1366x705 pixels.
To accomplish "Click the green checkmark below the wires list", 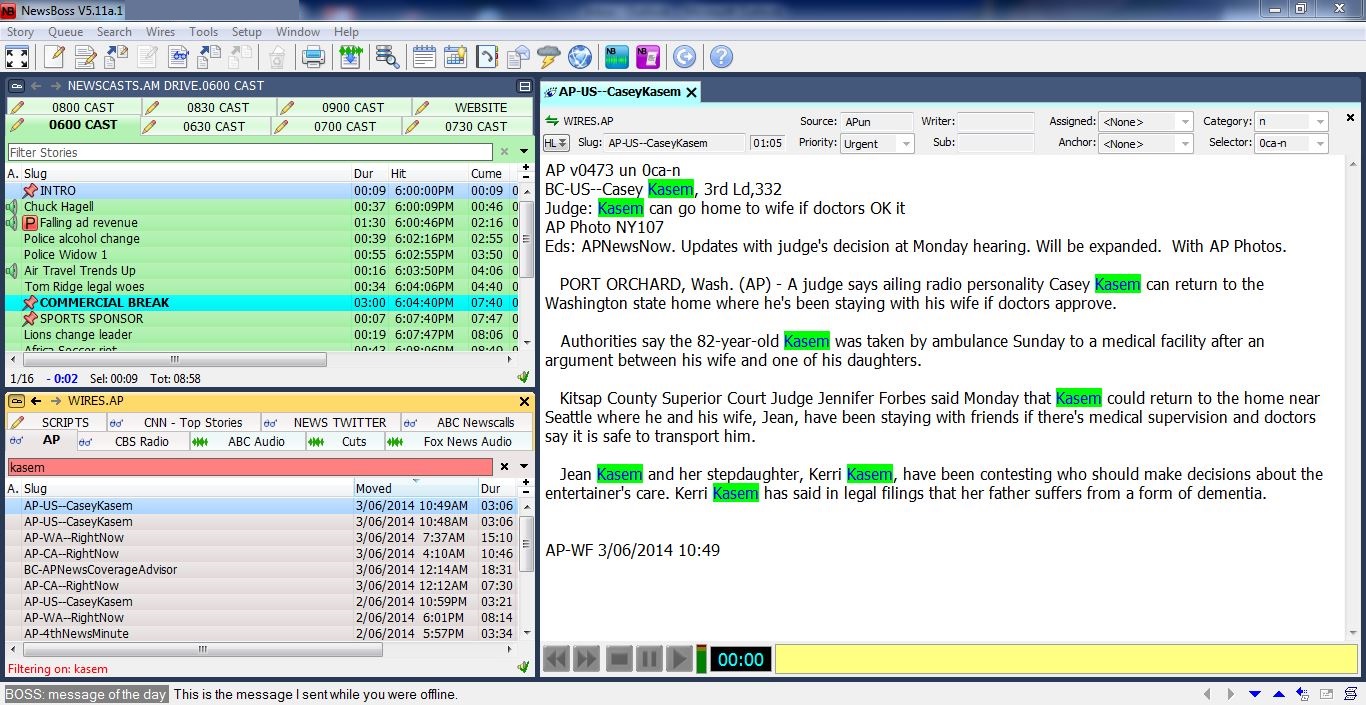I will (x=523, y=667).
